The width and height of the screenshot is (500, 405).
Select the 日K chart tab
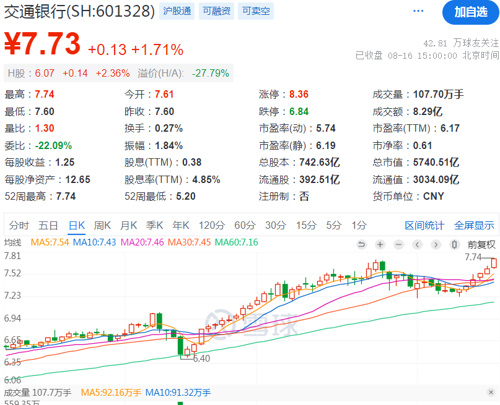[x=77, y=226]
